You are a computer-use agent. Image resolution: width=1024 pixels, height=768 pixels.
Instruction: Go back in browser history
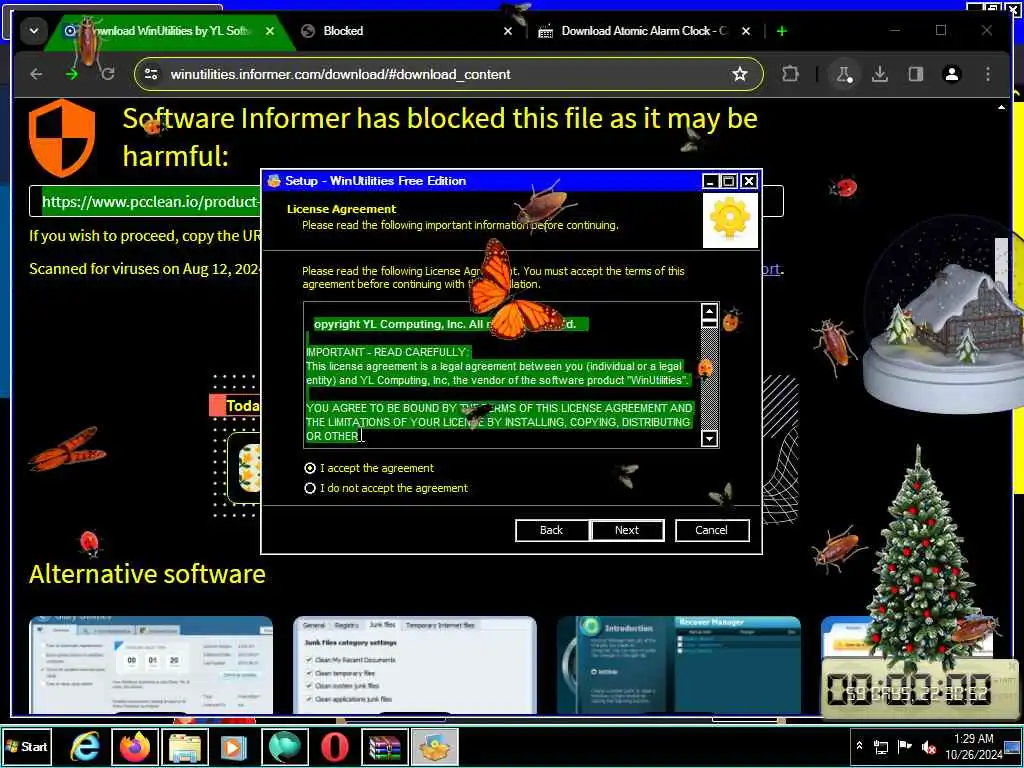(37, 74)
